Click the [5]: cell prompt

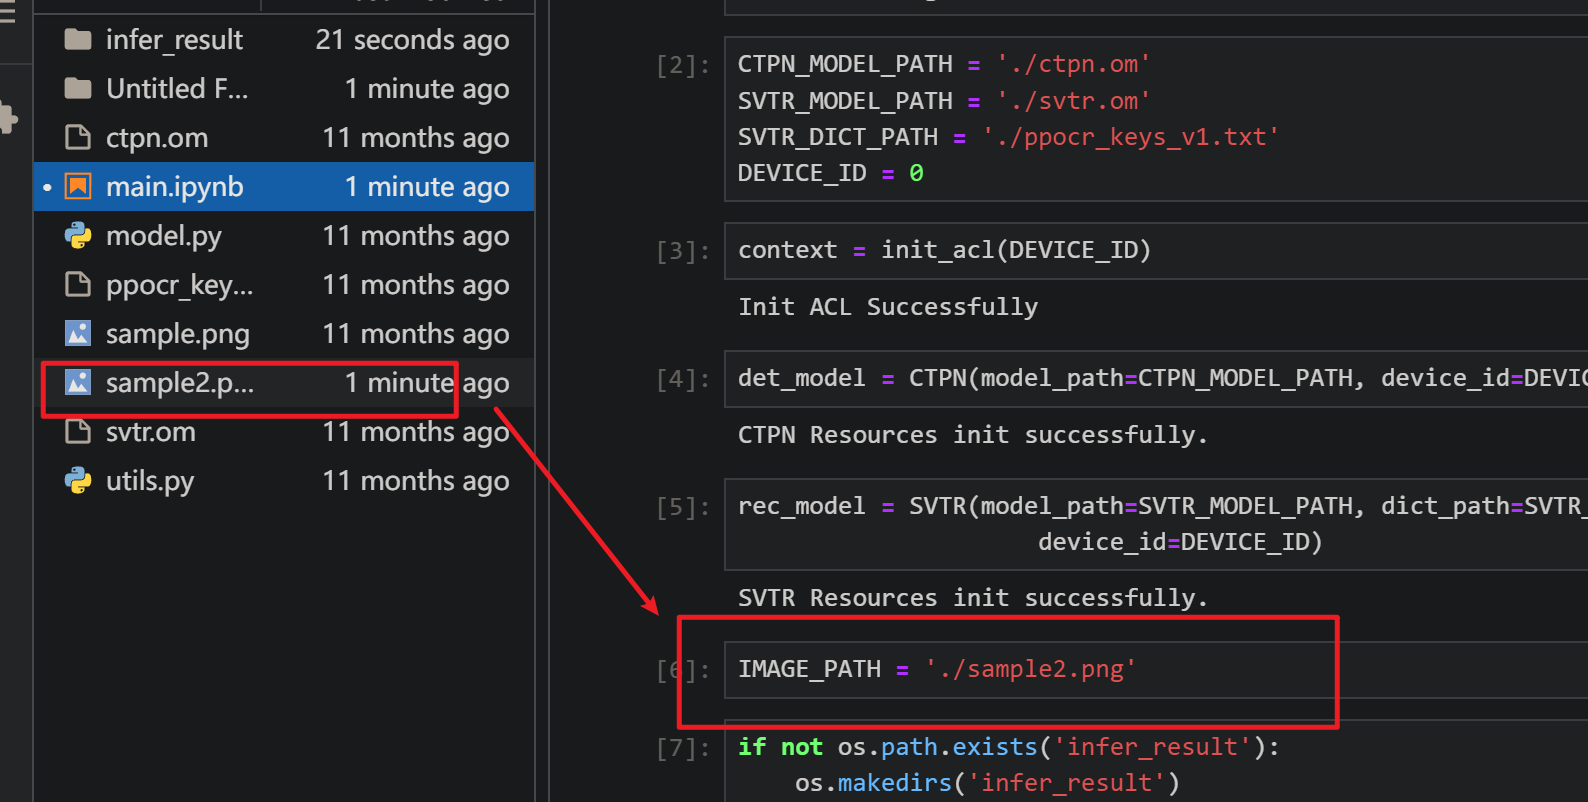pos(683,507)
